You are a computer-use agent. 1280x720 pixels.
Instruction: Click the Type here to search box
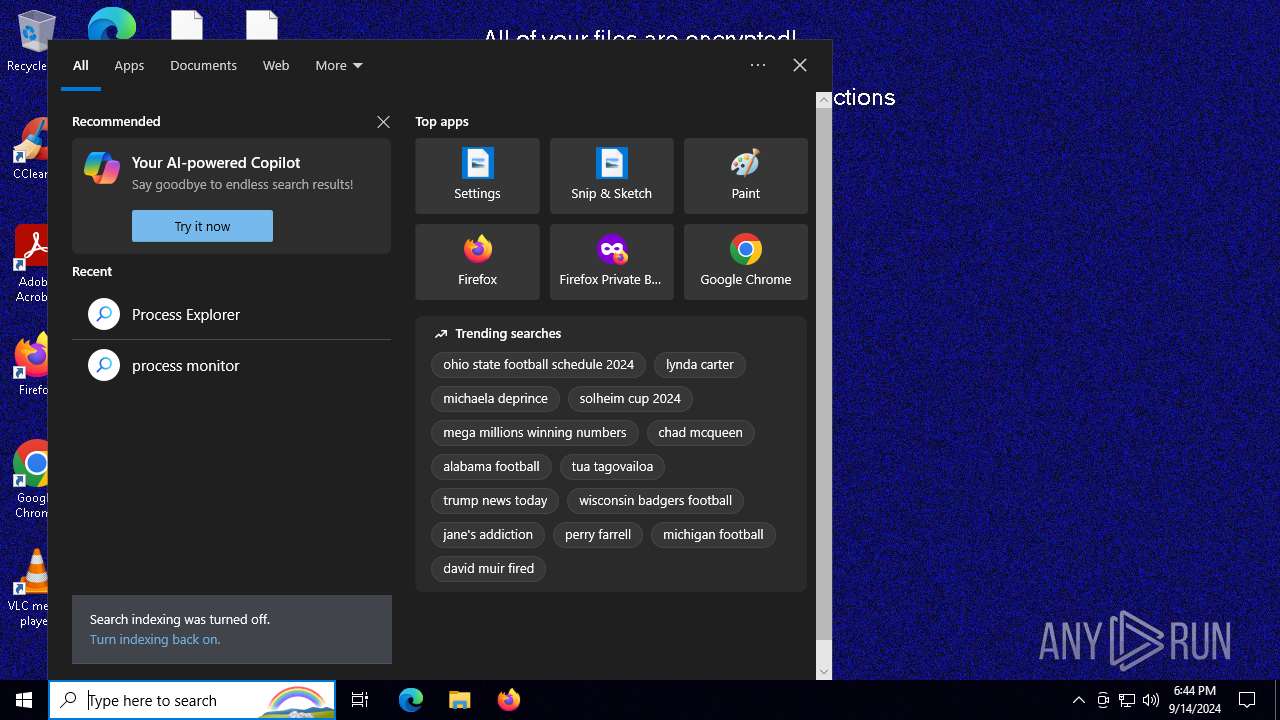[x=192, y=700]
